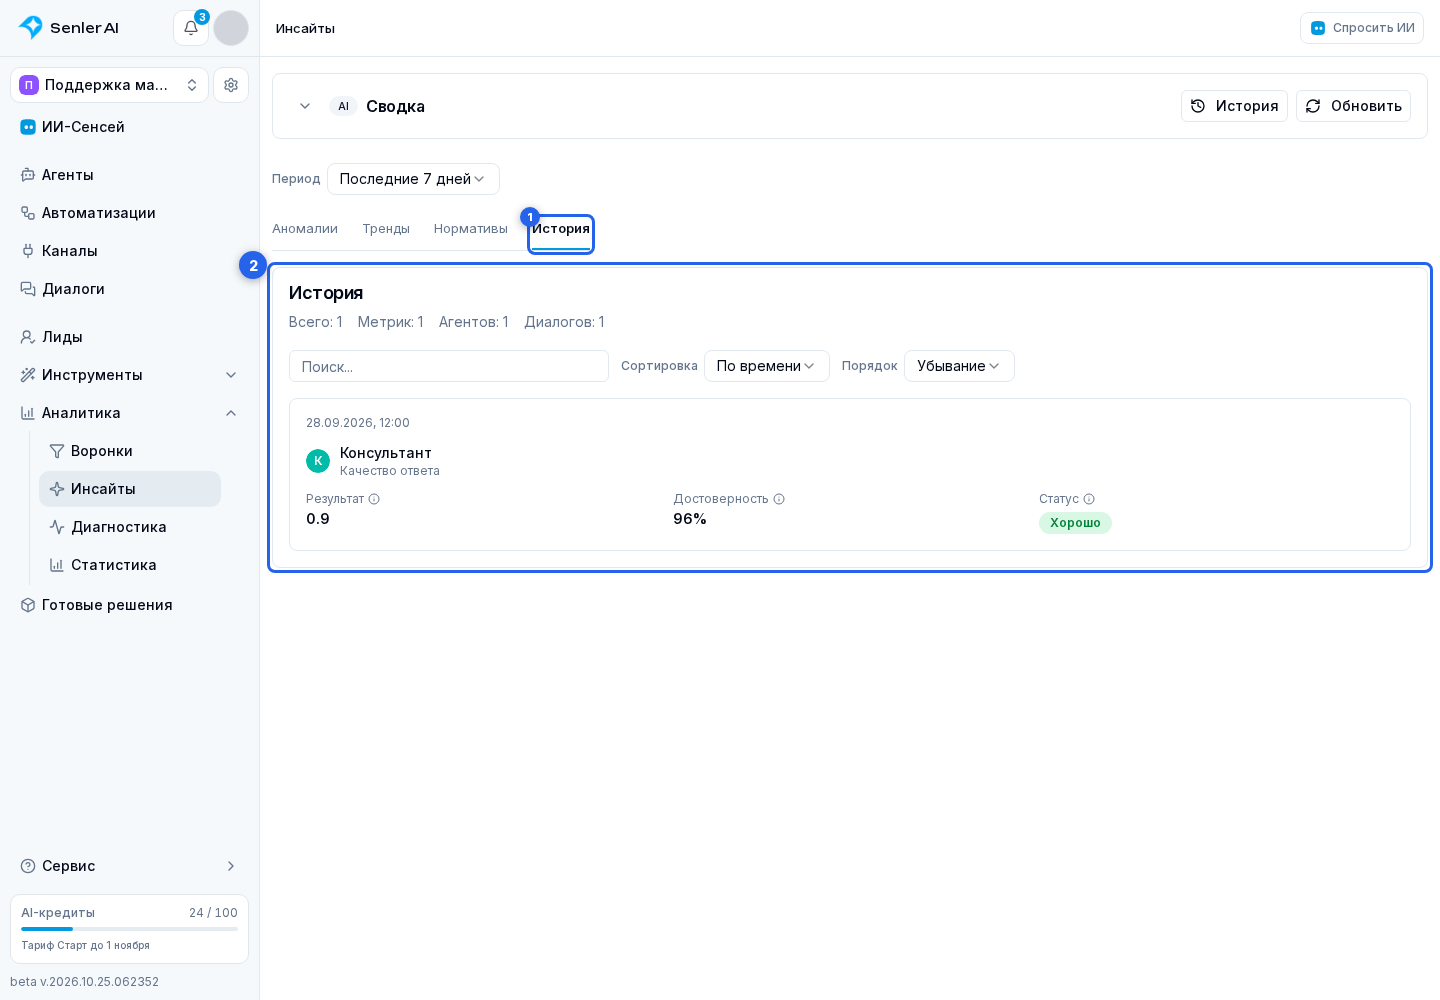This screenshot has width=1440, height=1000.
Task: Click the info icon next to Результат
Action: (374, 499)
